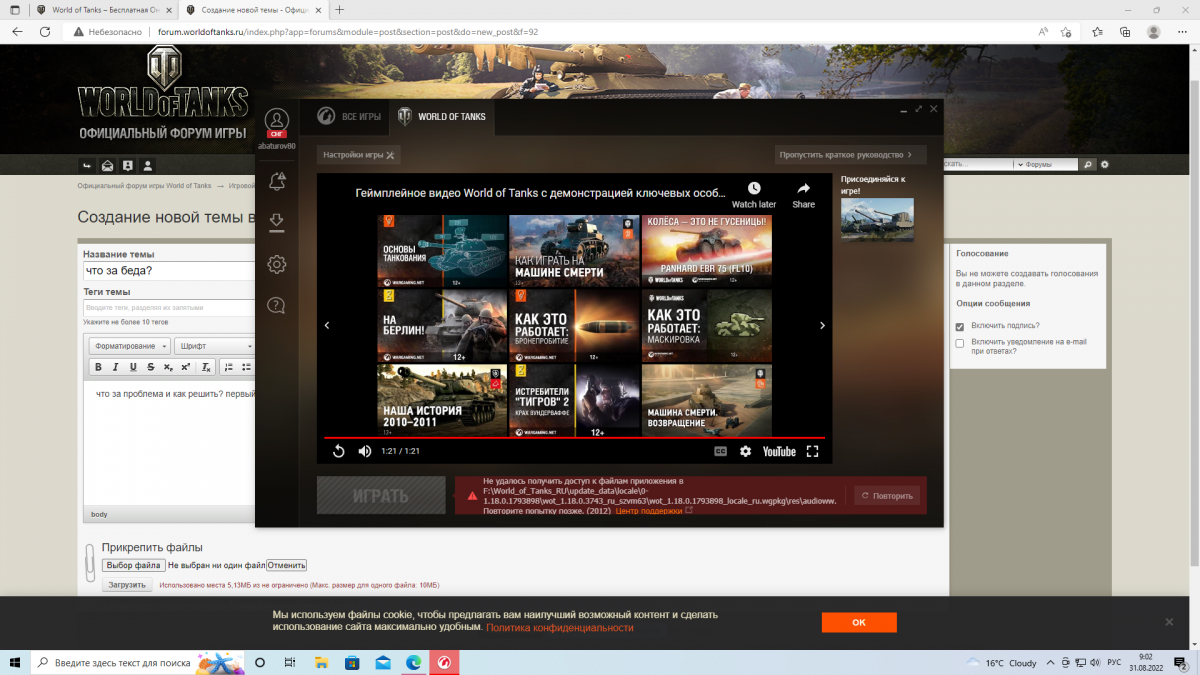The height and width of the screenshot is (675, 1200).
Task: Open a new browser tab with plus
Action: (x=340, y=9)
